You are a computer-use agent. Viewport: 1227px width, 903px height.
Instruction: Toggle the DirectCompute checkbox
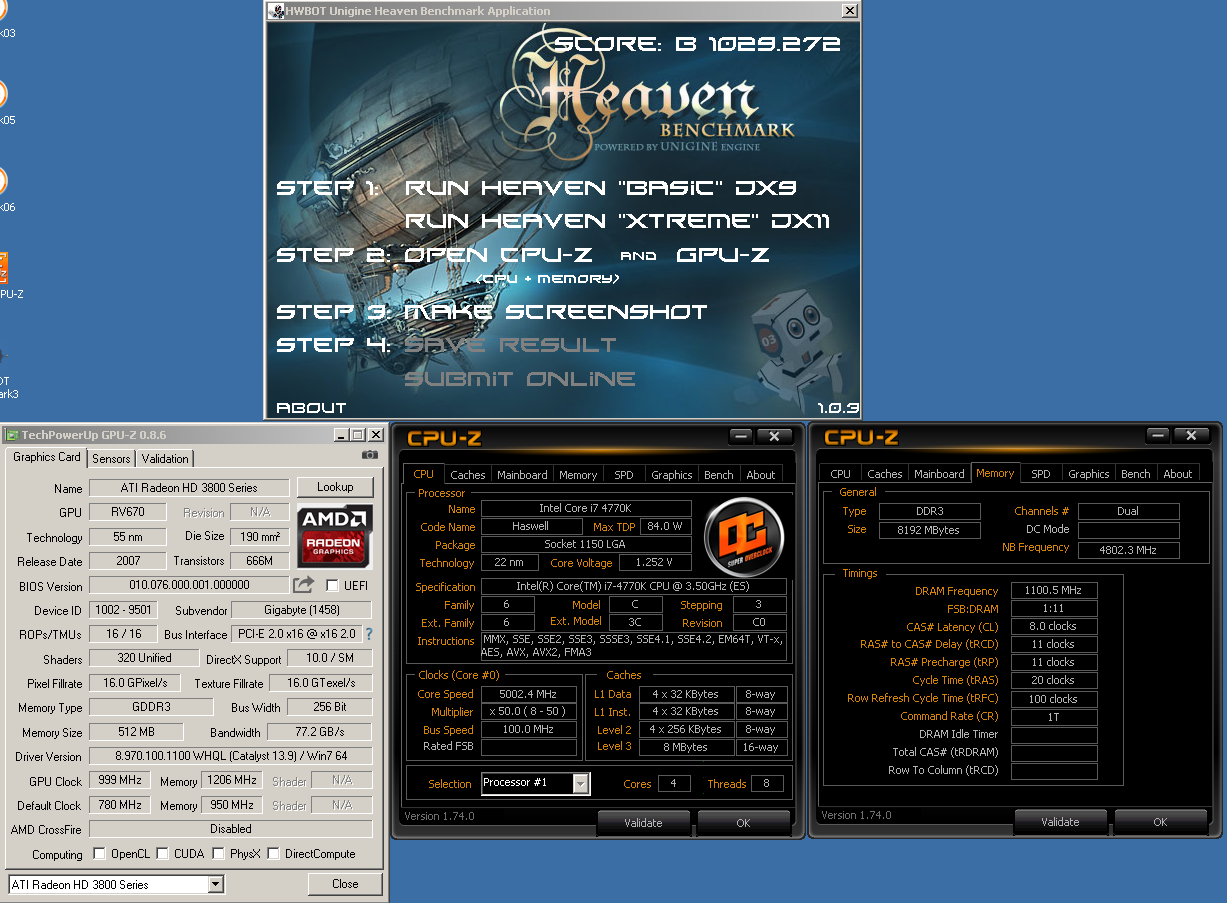point(274,854)
